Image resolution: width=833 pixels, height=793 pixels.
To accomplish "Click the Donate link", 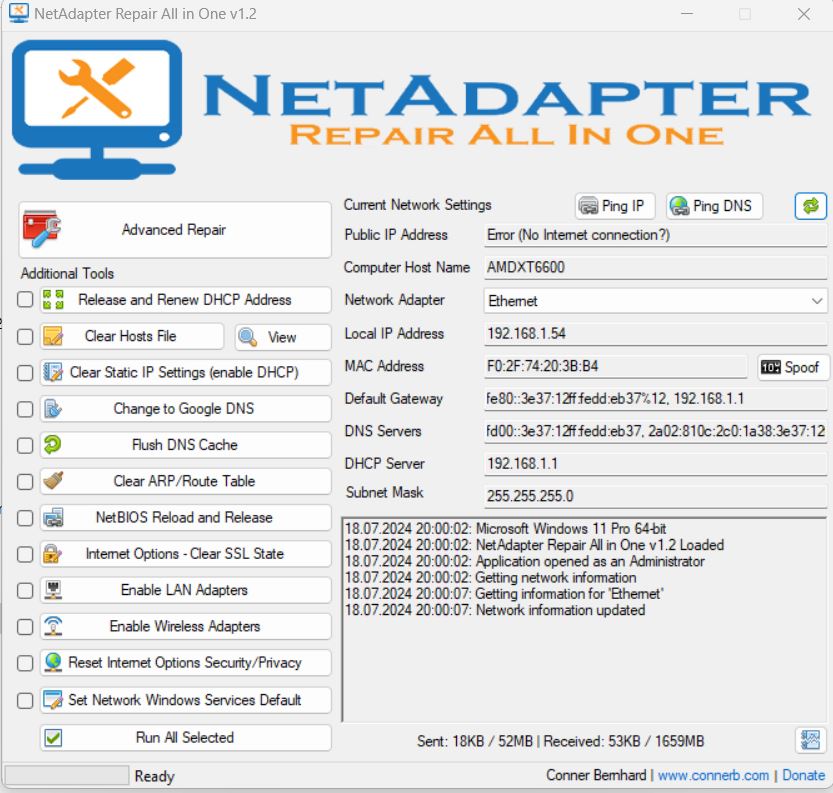I will click(803, 775).
